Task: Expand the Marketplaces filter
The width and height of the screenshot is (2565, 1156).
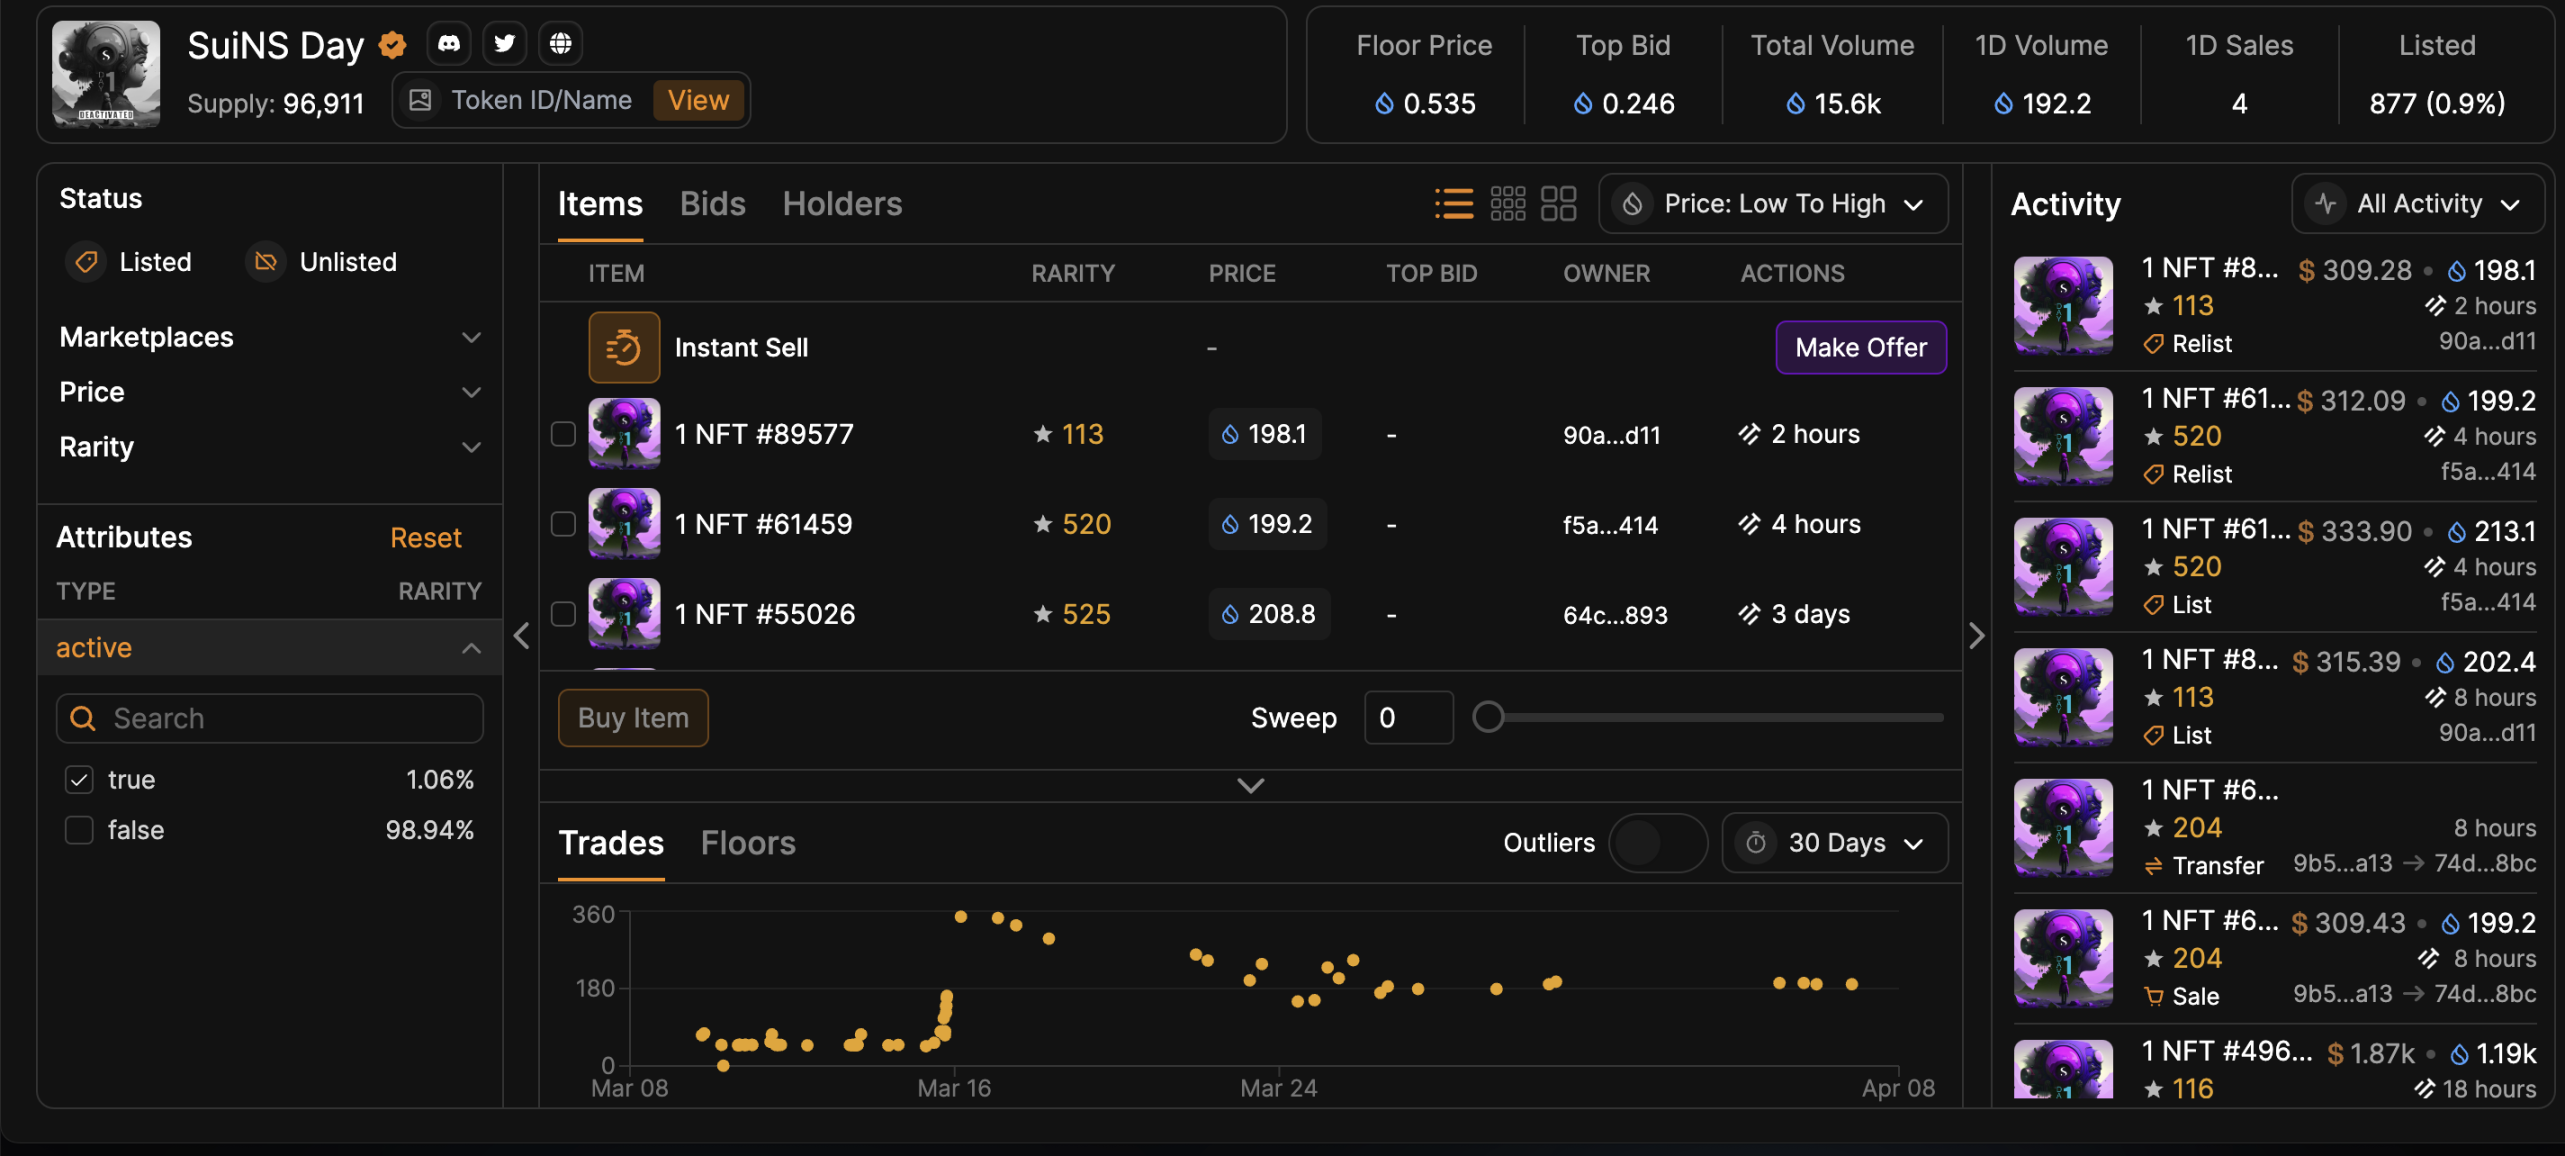Action: coord(270,337)
